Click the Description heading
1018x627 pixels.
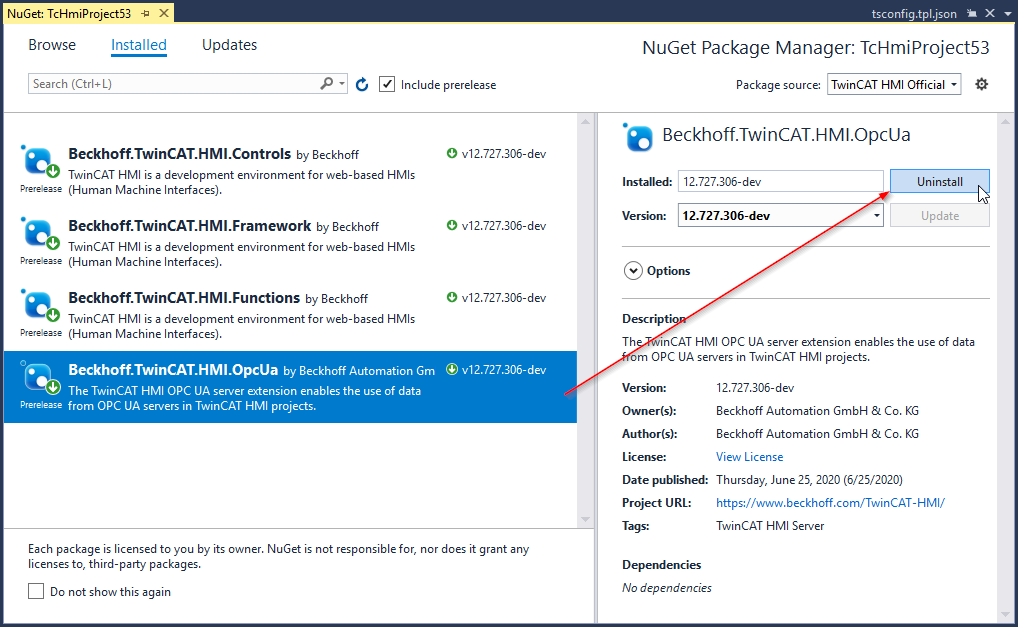coord(654,319)
